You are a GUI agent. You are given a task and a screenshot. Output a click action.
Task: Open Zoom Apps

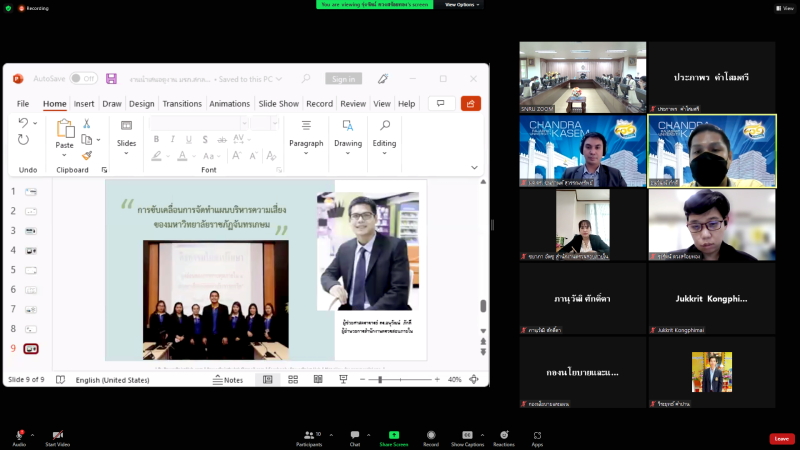[537, 438]
